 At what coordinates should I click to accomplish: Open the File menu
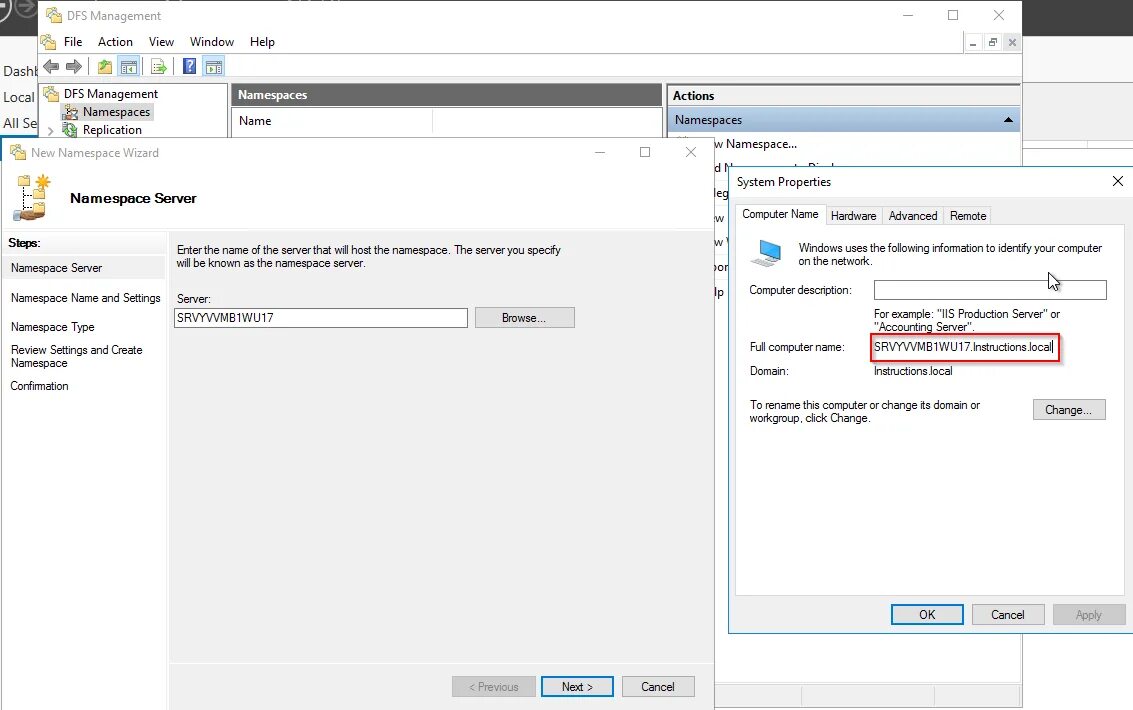point(73,42)
